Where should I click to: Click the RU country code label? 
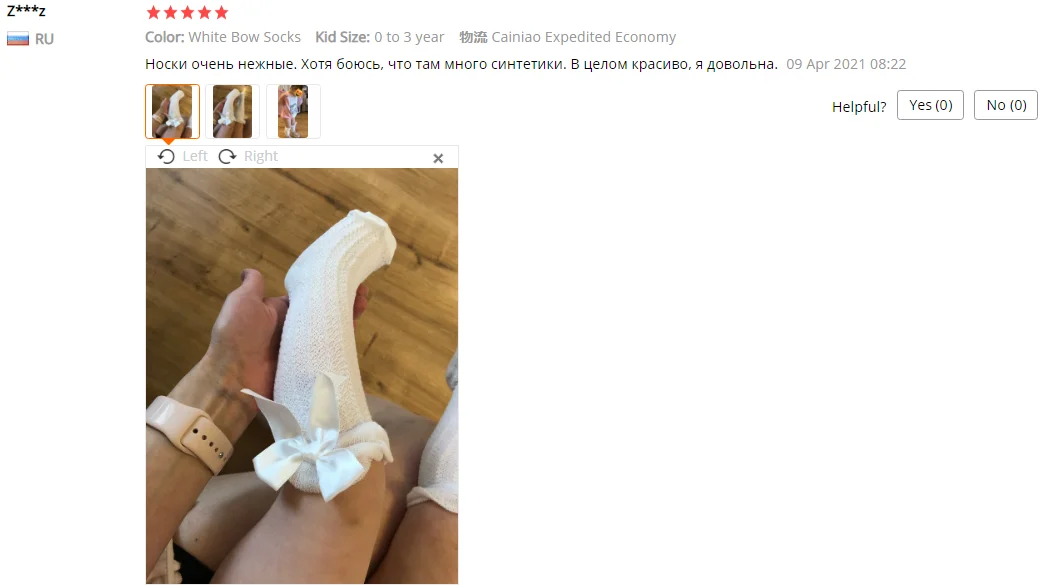pyautogui.click(x=44, y=39)
